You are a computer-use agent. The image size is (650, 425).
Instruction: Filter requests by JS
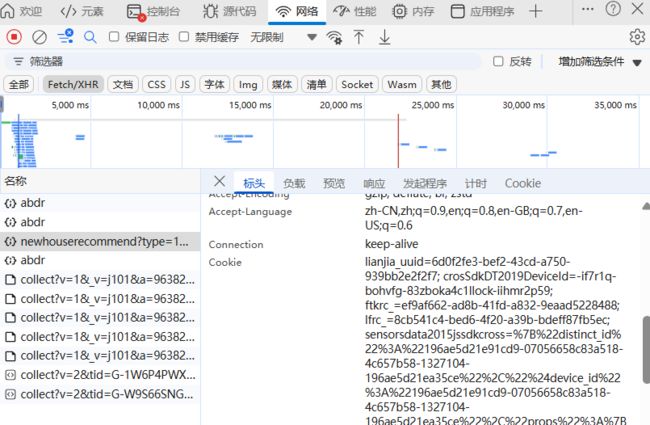(x=185, y=85)
